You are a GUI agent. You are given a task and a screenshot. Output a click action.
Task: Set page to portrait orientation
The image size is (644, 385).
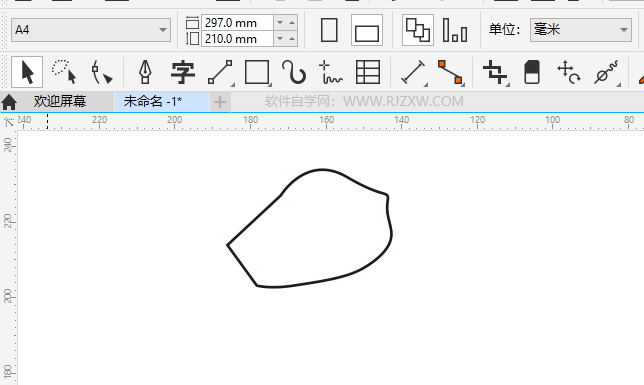(329, 30)
